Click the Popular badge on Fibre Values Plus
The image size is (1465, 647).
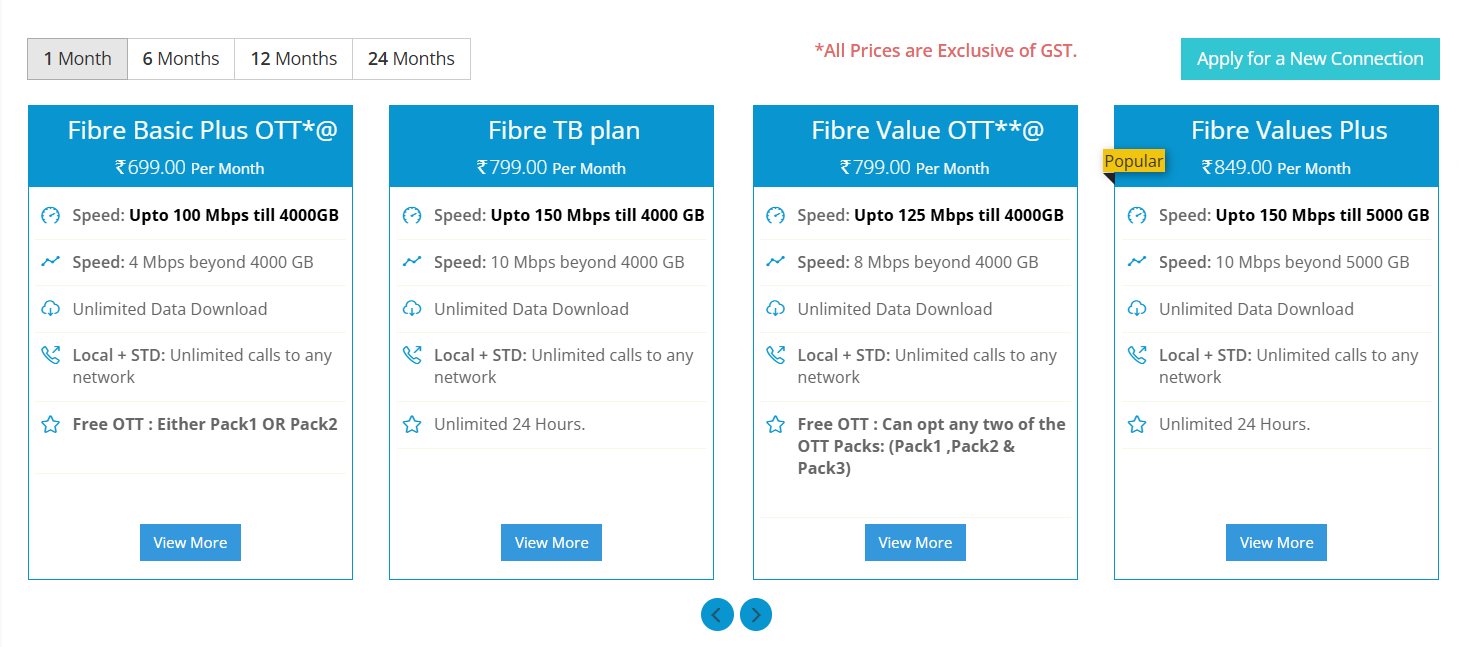[1134, 161]
